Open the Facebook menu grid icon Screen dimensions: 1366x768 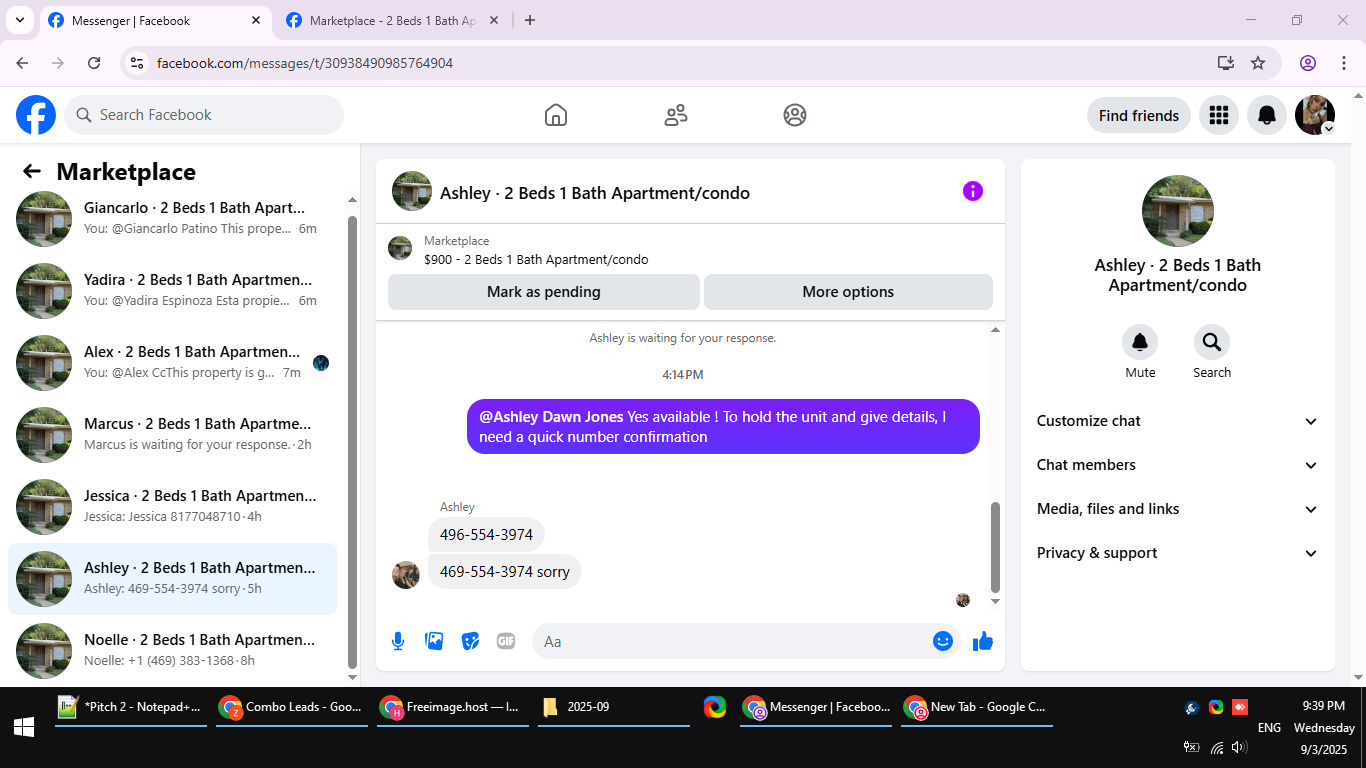click(1218, 115)
